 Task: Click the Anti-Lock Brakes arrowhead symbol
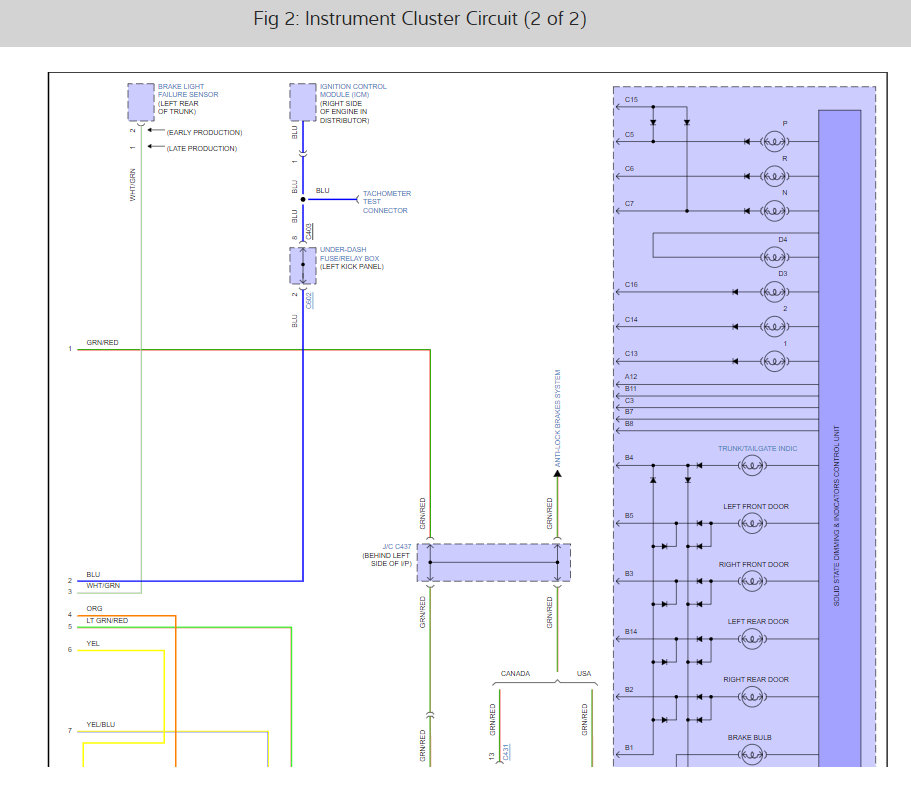click(557, 473)
